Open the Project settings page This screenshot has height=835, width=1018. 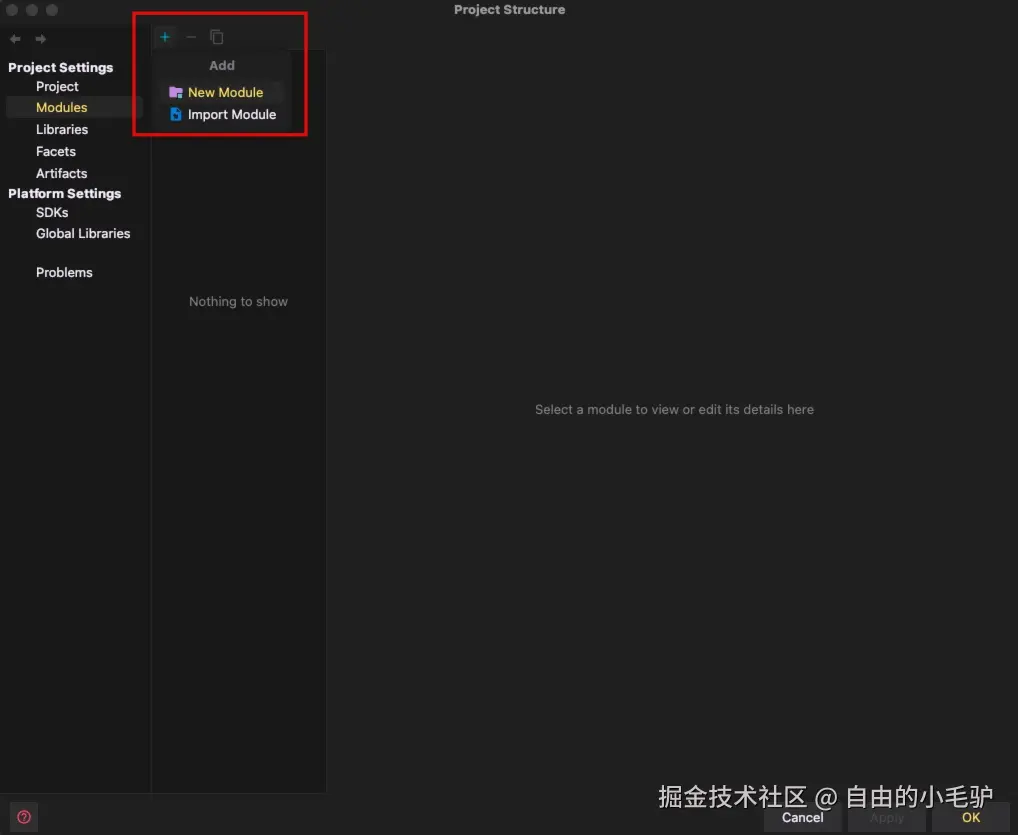pyautogui.click(x=57, y=86)
